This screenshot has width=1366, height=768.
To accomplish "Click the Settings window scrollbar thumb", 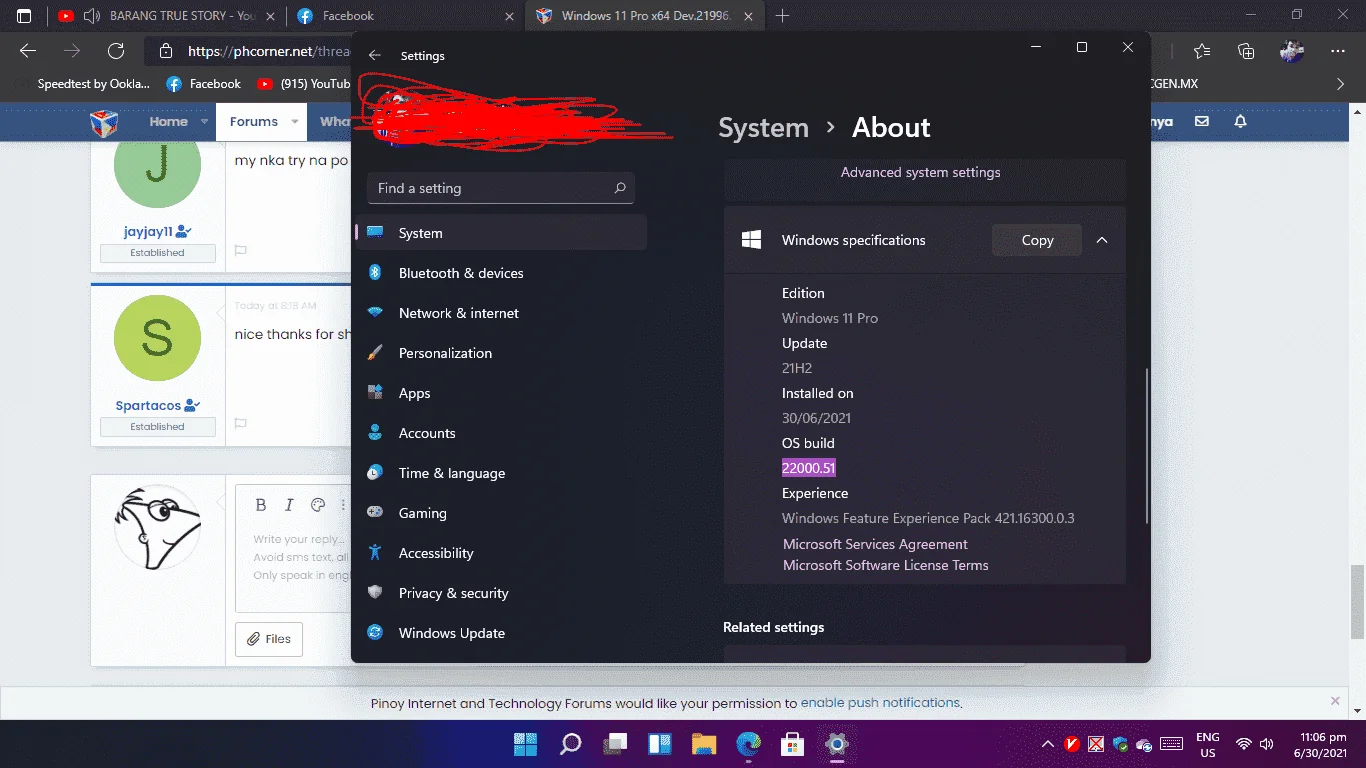I will tap(1147, 446).
